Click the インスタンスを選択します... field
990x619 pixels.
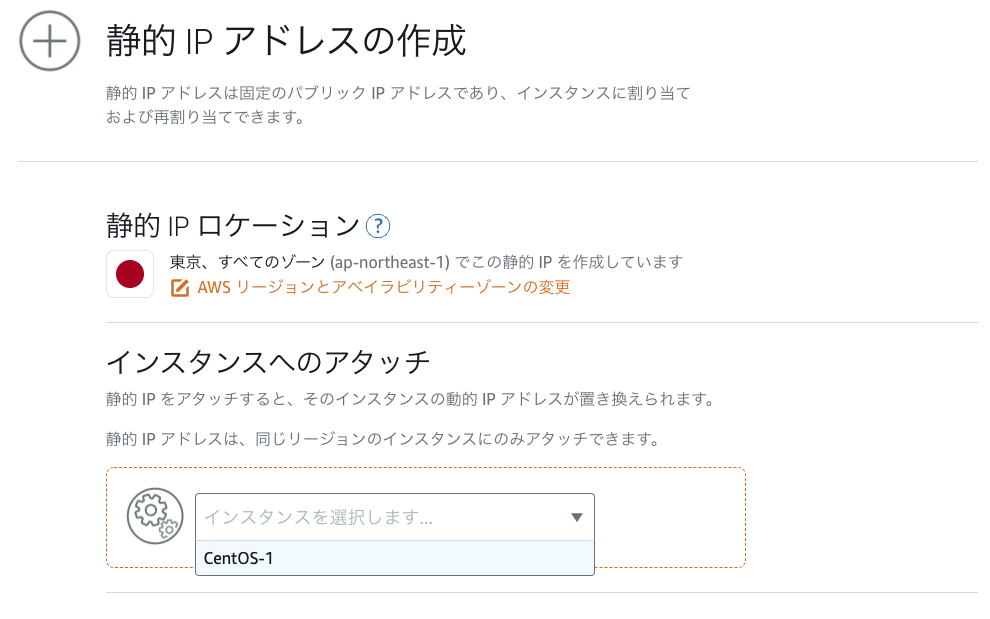coord(395,517)
